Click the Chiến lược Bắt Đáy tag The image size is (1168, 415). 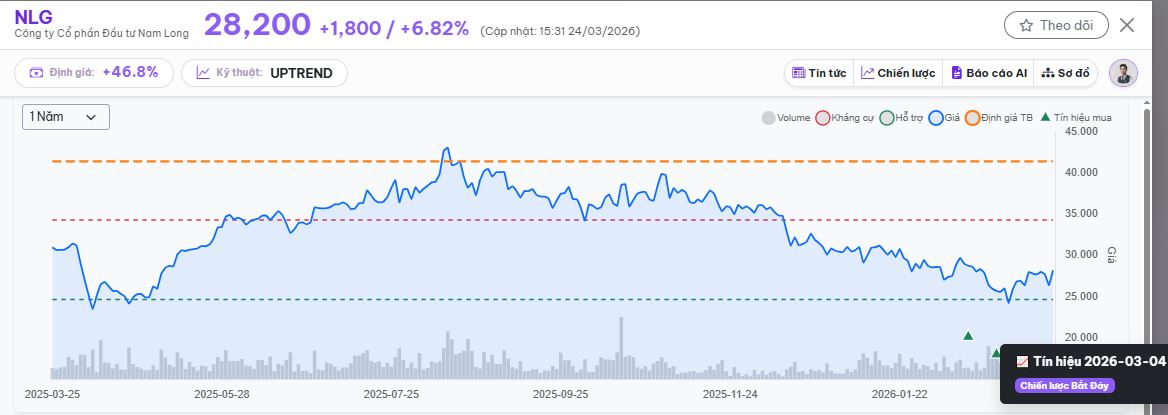pos(1064,385)
